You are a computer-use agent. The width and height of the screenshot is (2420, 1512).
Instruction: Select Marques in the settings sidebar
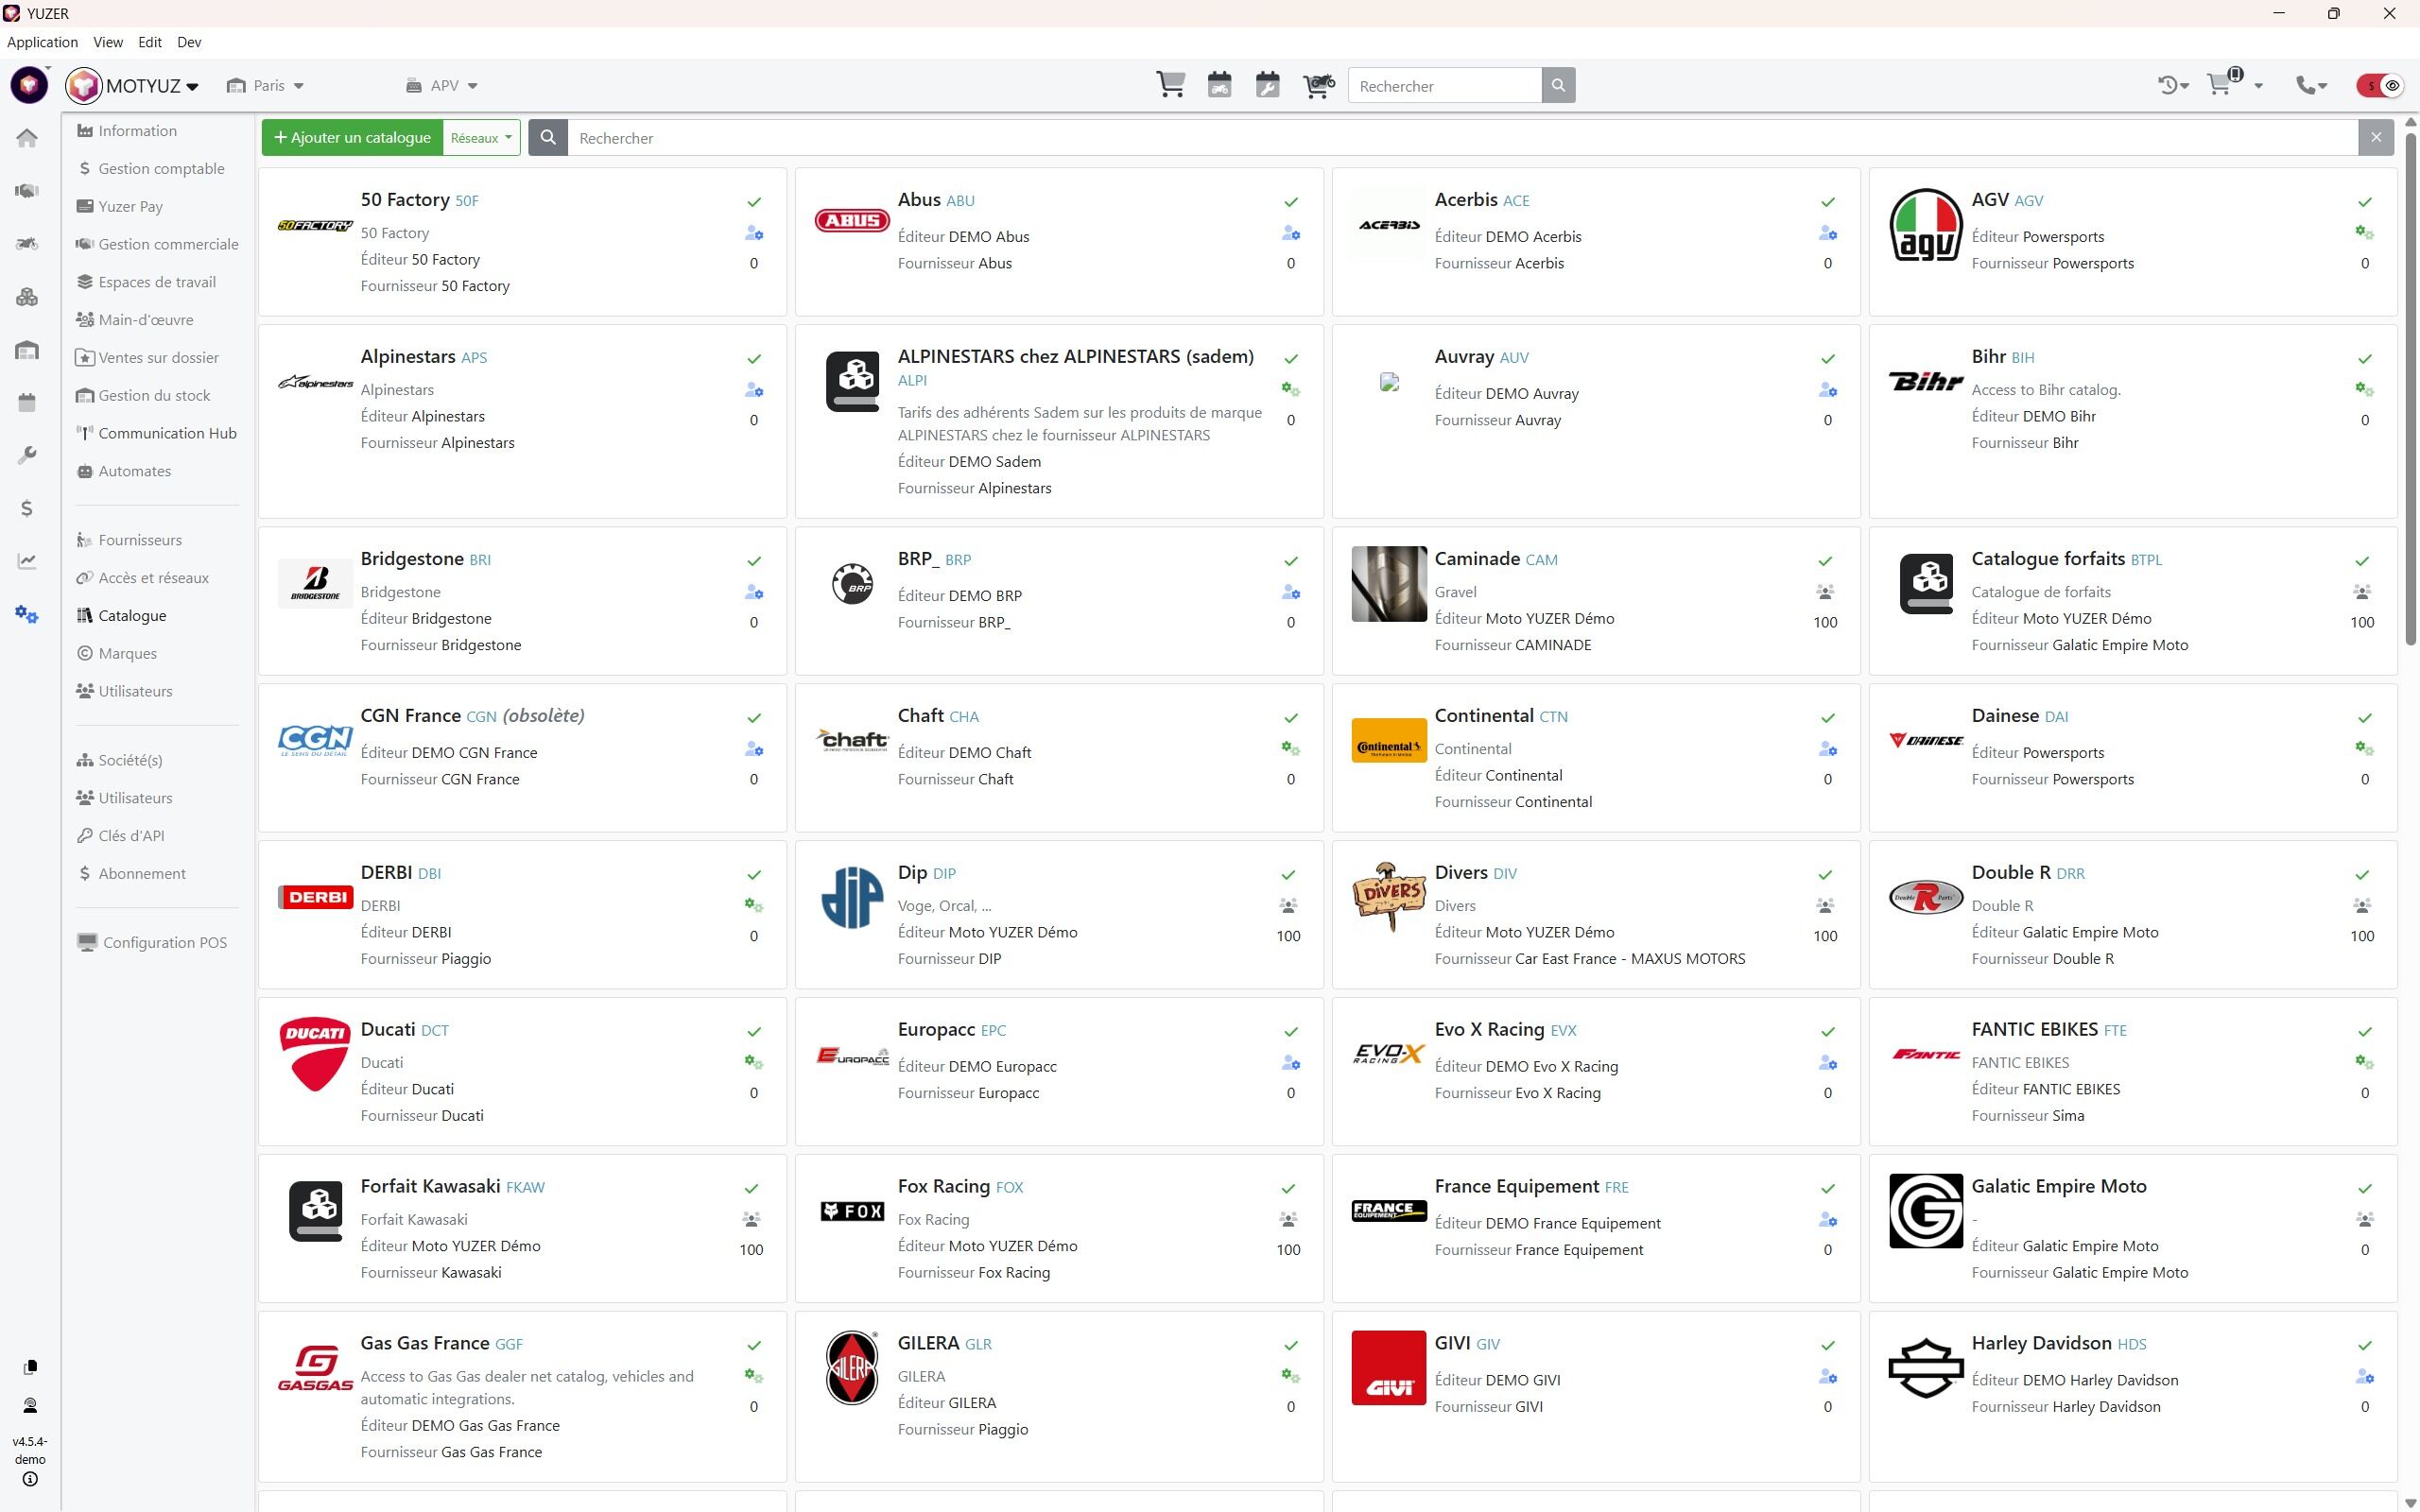127,653
